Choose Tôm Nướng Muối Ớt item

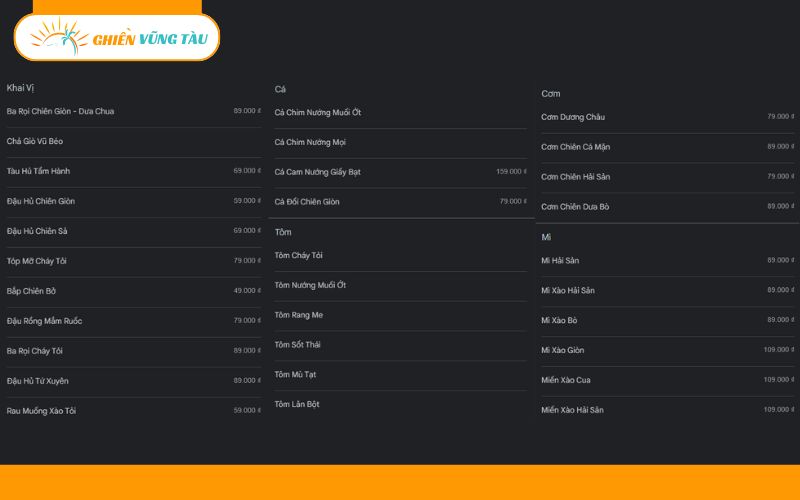[310, 285]
